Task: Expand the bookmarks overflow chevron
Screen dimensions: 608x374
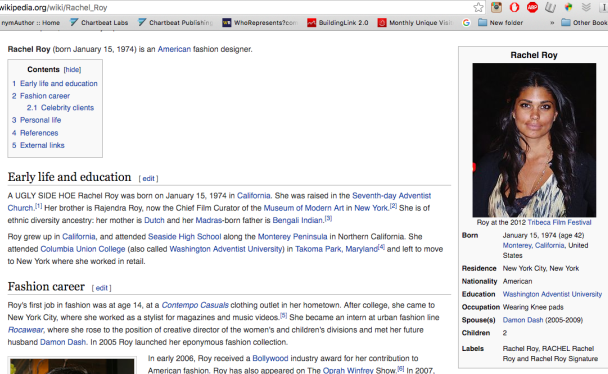Action: 552,23
